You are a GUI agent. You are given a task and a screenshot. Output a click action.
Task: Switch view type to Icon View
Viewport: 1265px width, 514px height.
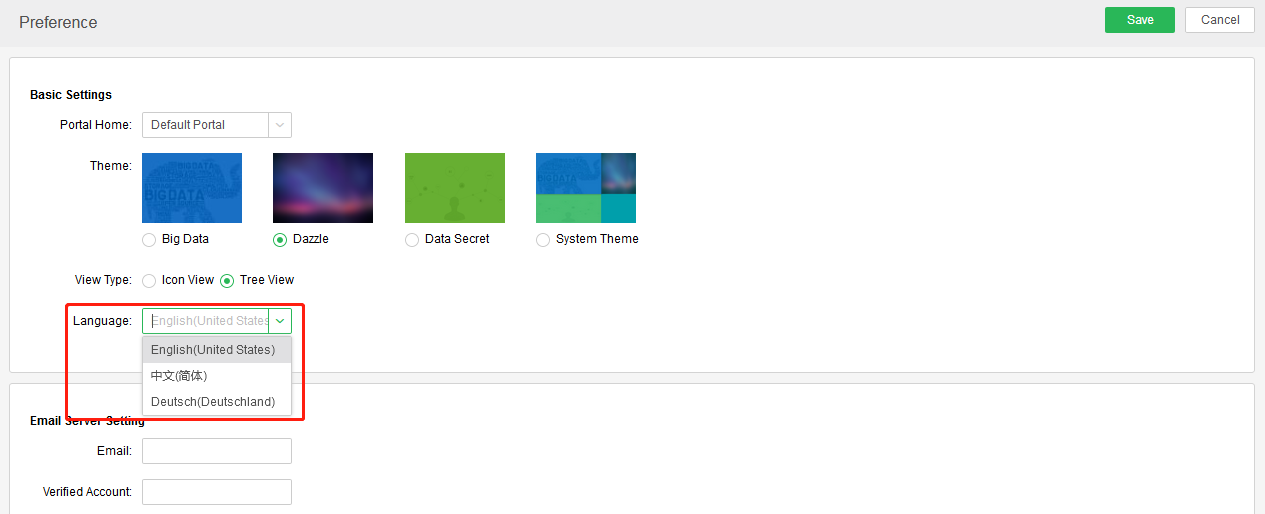tap(149, 281)
